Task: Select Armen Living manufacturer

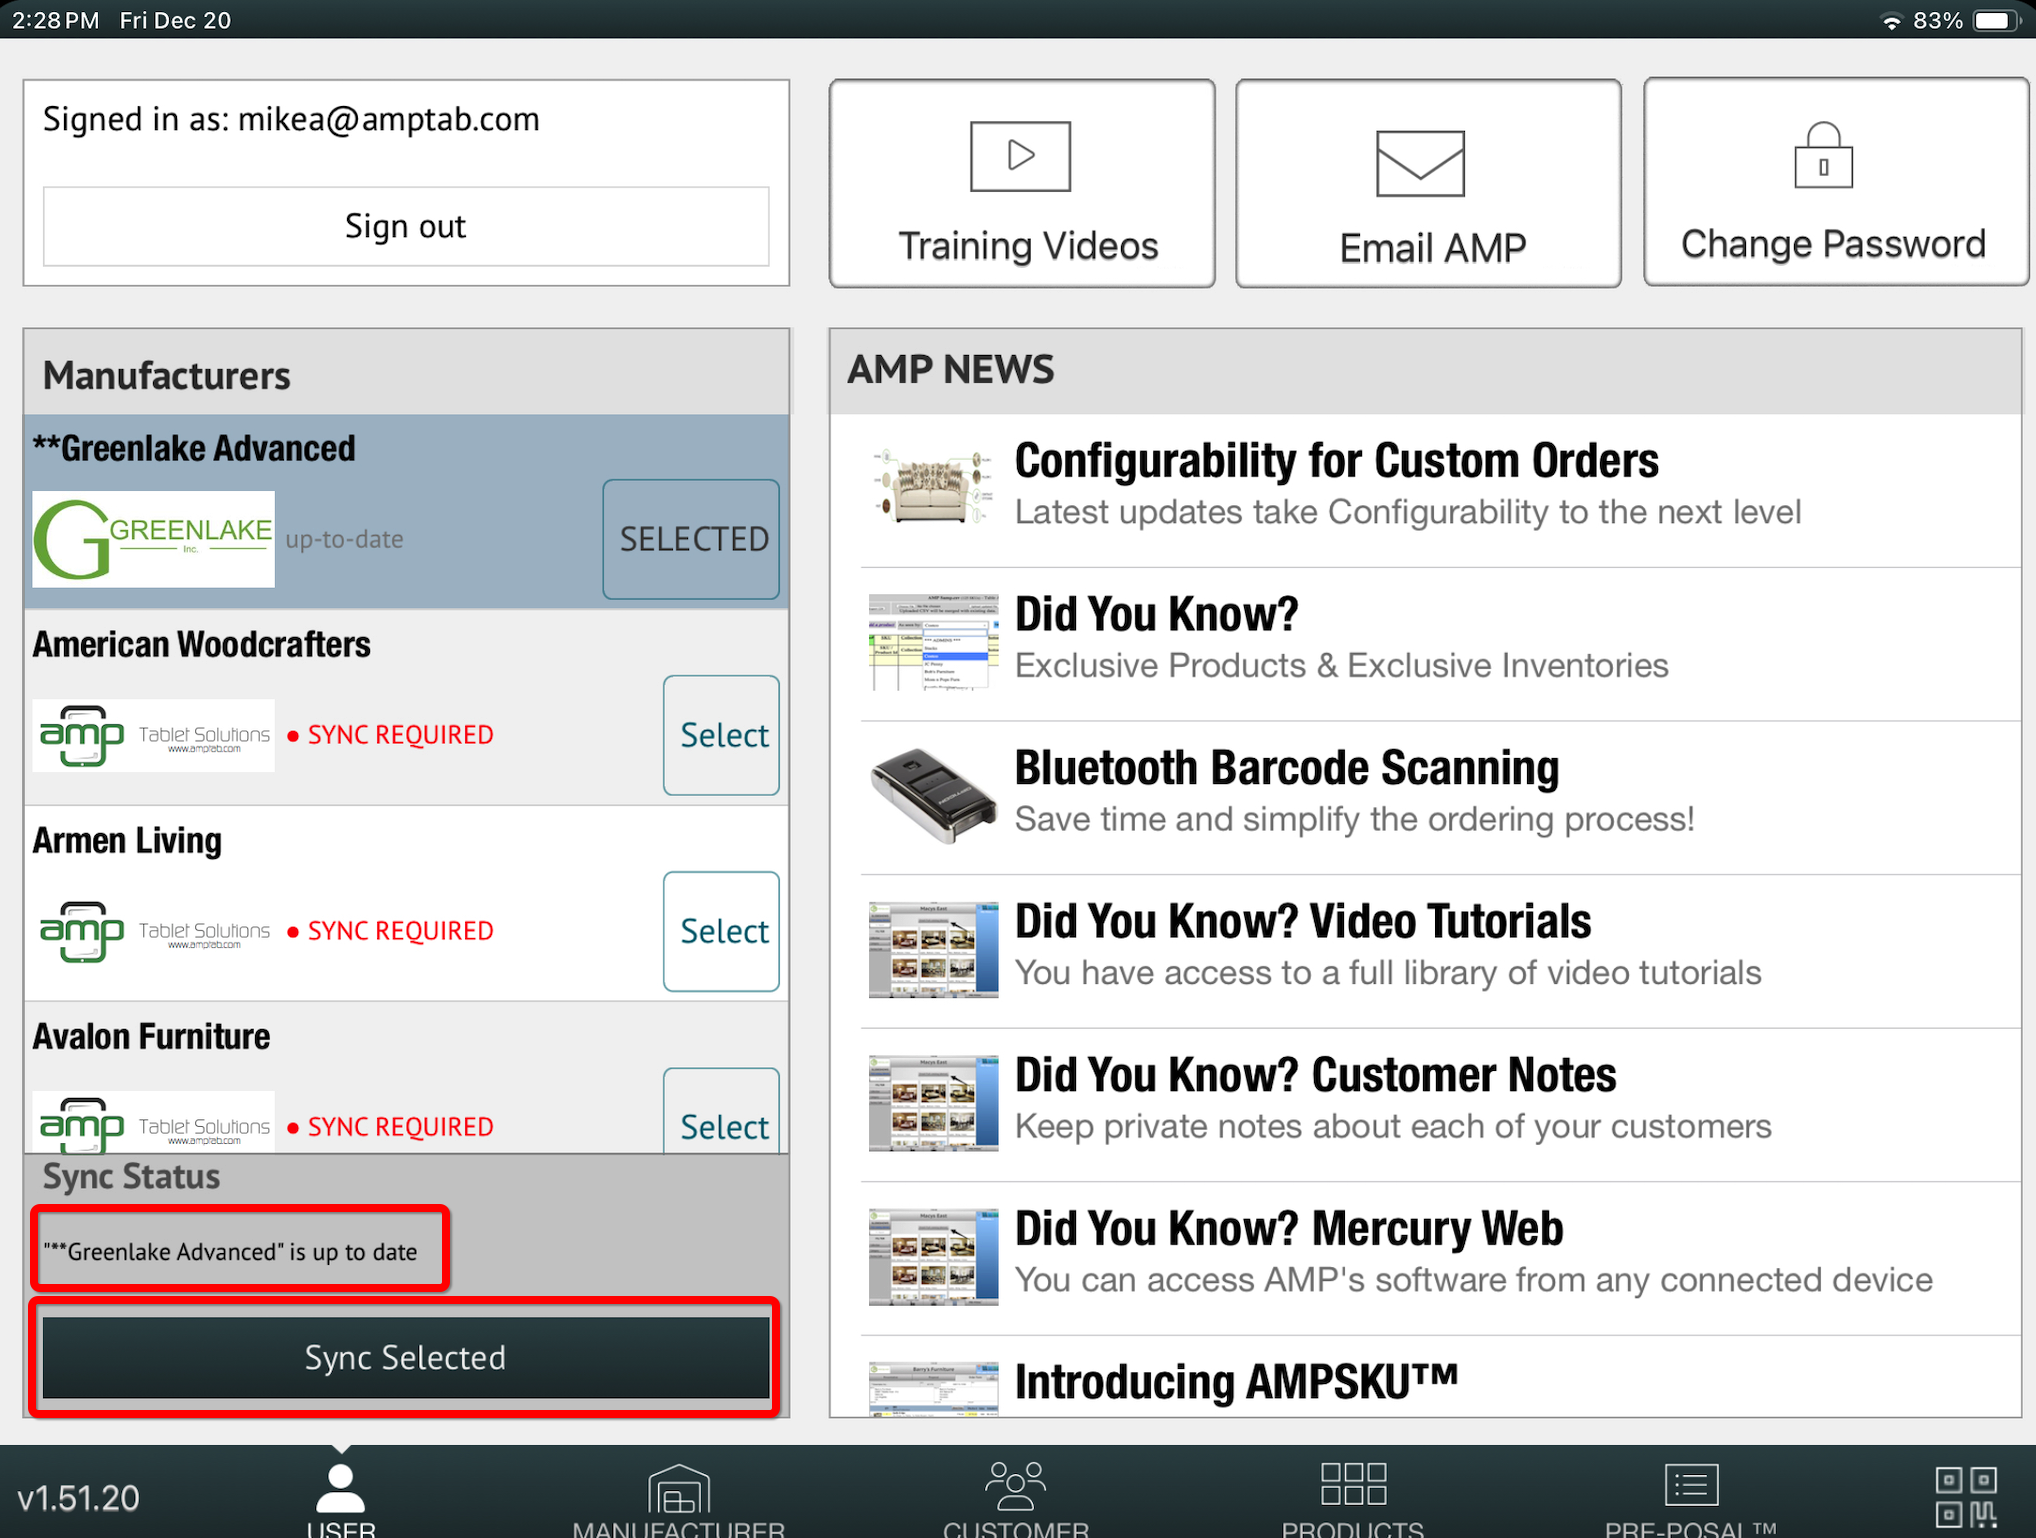Action: pos(721,931)
